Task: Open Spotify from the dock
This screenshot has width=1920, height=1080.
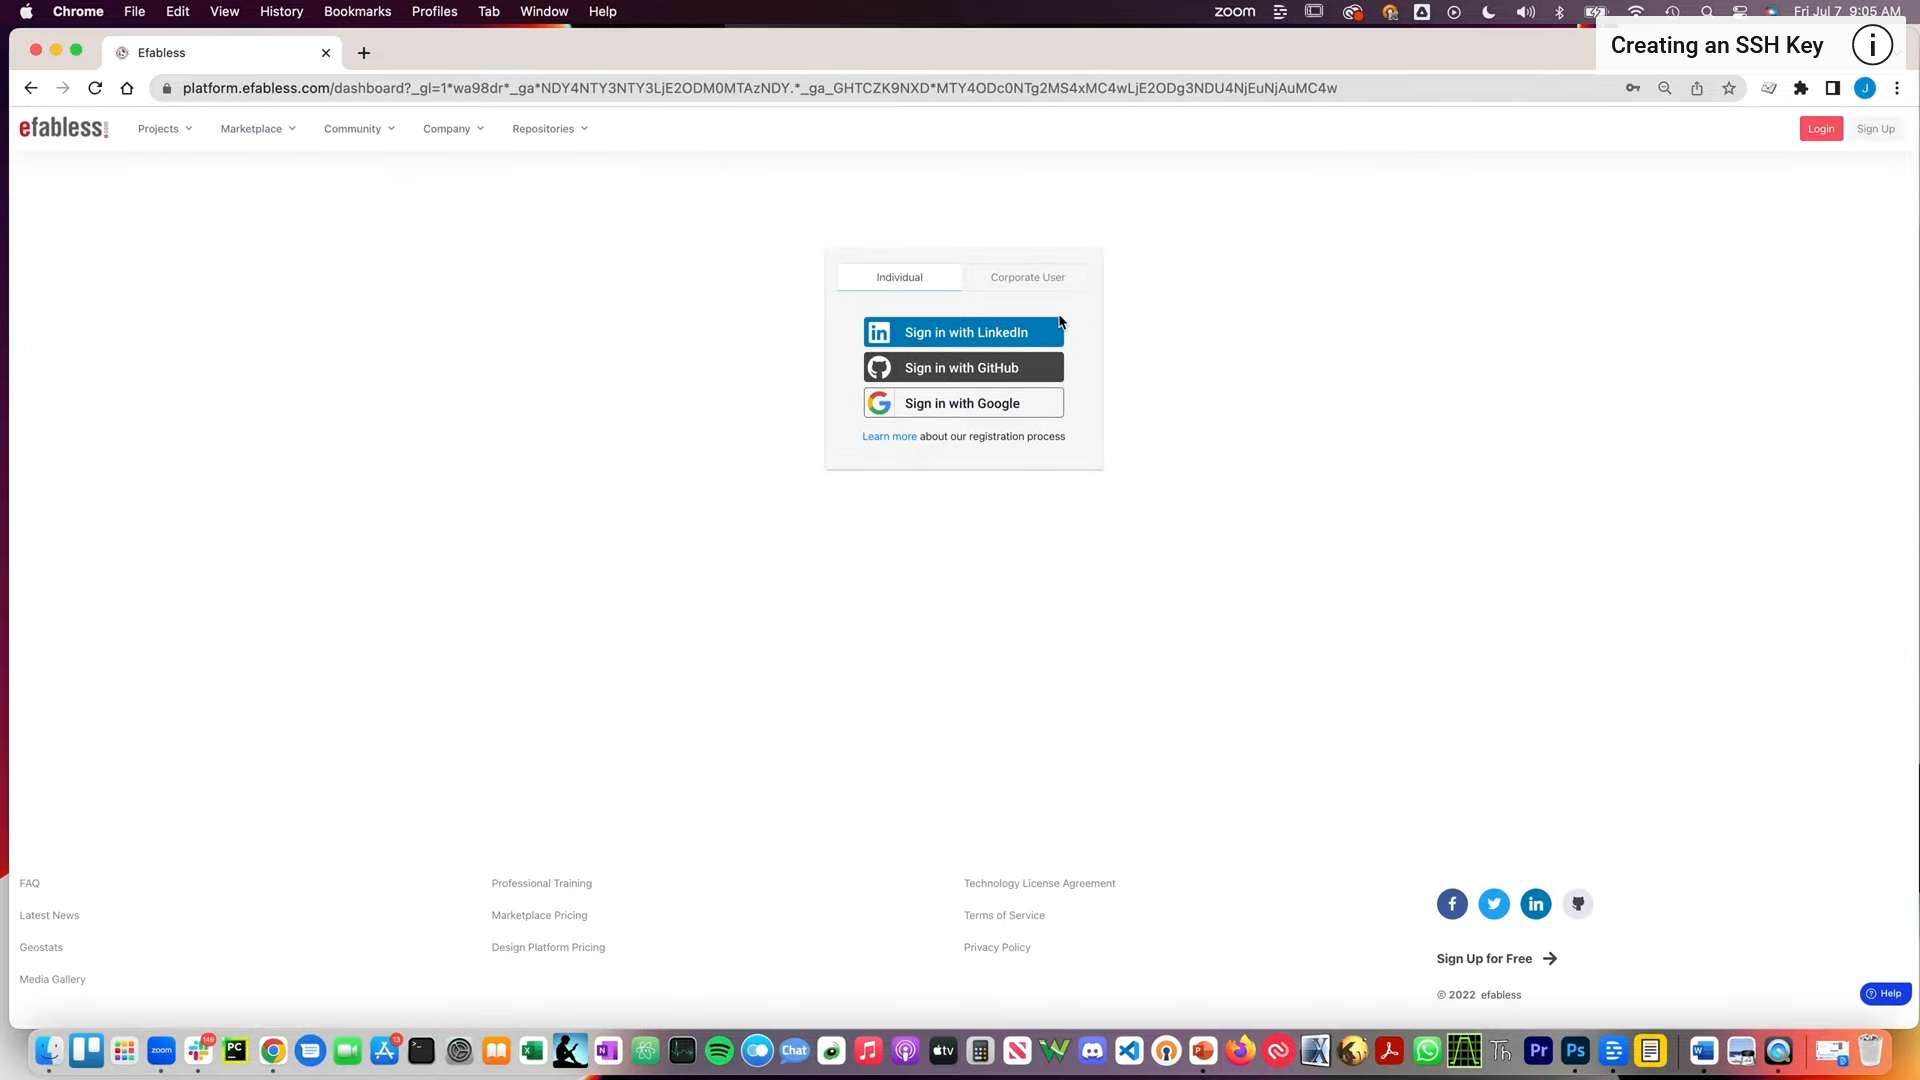Action: click(x=719, y=1051)
